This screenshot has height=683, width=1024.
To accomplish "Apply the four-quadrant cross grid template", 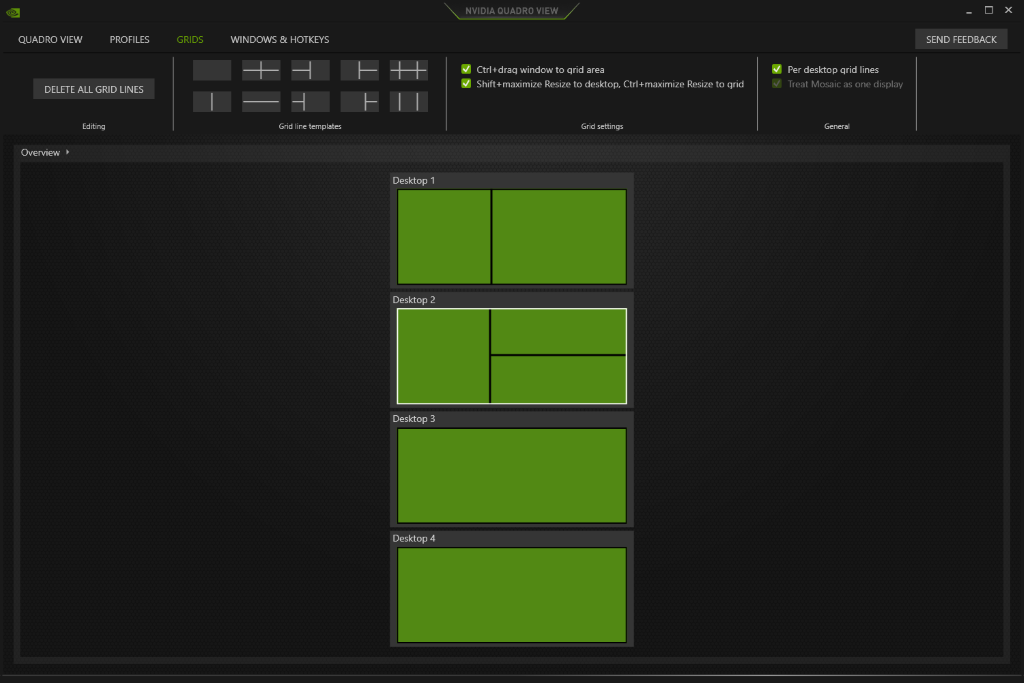I will coord(261,70).
